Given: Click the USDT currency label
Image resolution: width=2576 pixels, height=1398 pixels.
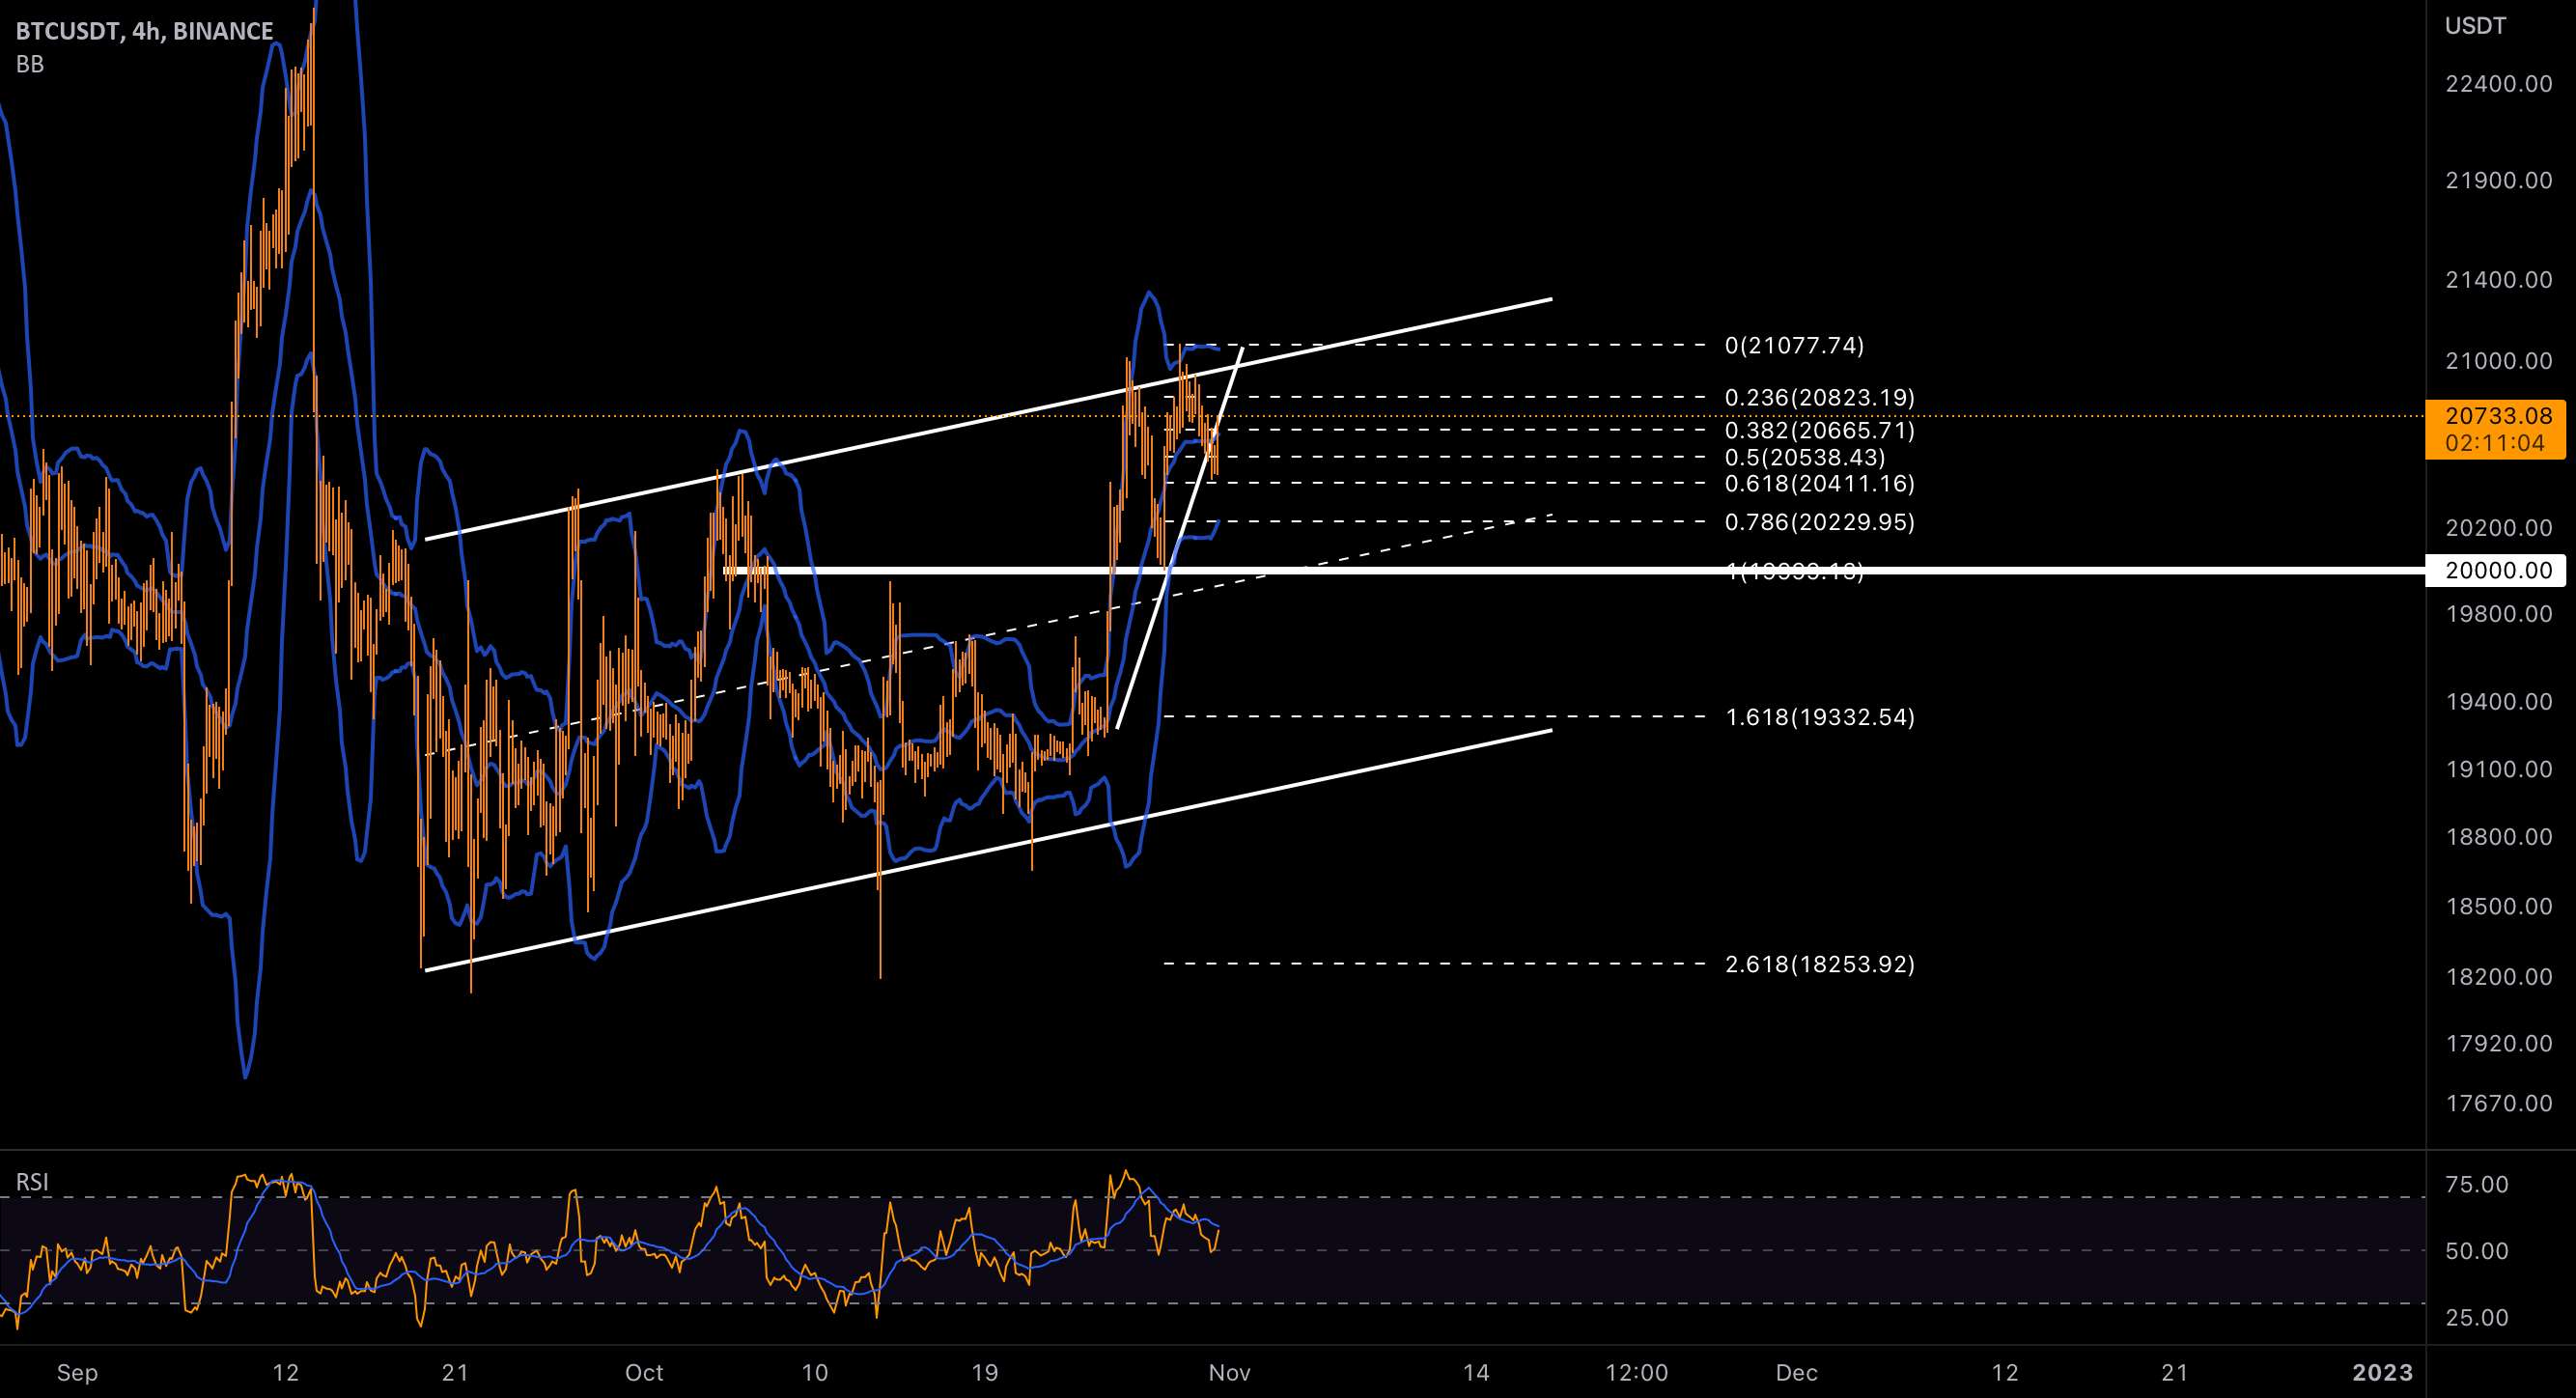Looking at the screenshot, I should (2476, 26).
